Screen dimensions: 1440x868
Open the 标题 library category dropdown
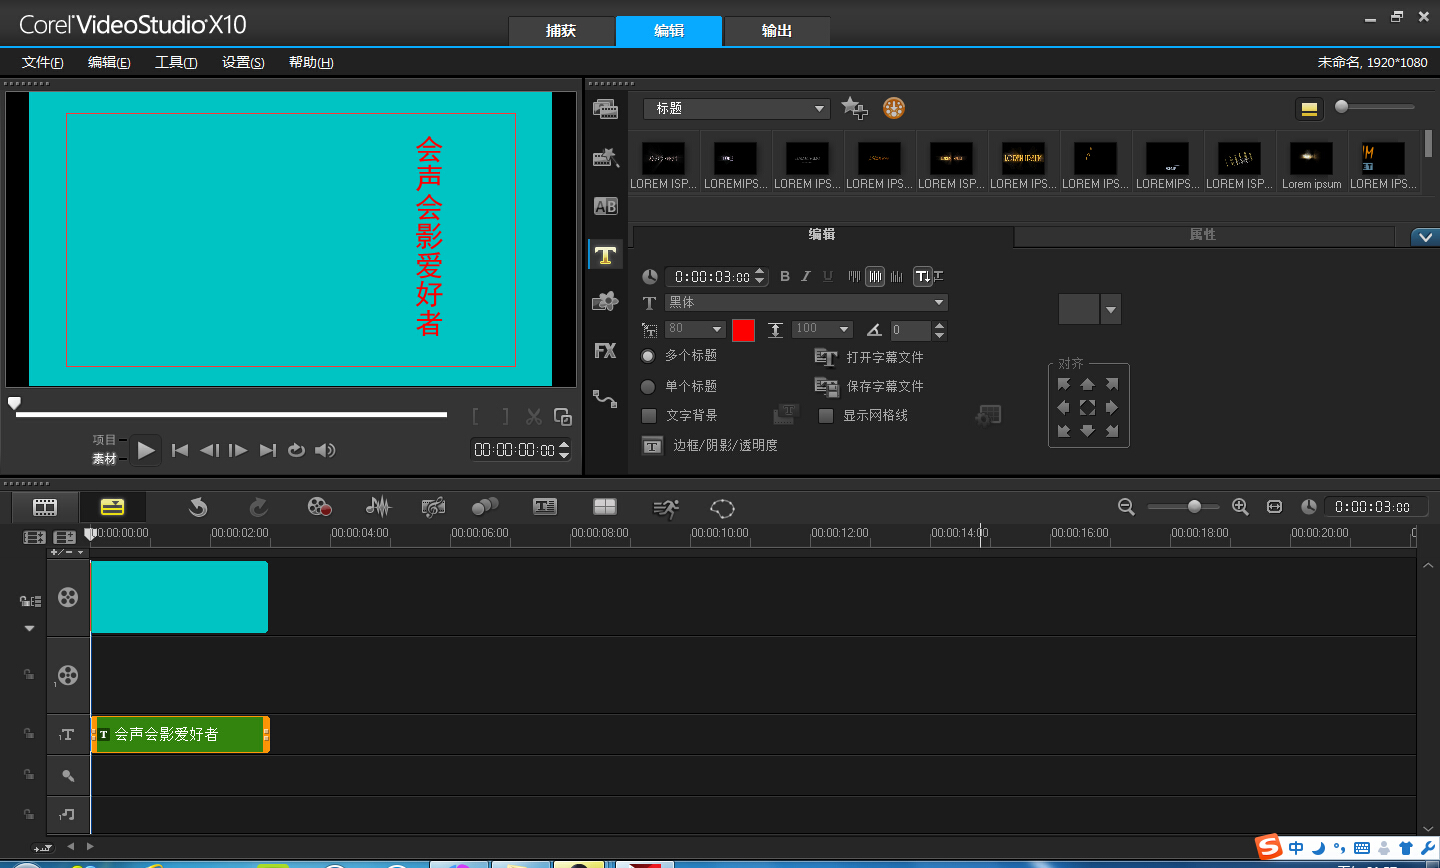coord(737,108)
